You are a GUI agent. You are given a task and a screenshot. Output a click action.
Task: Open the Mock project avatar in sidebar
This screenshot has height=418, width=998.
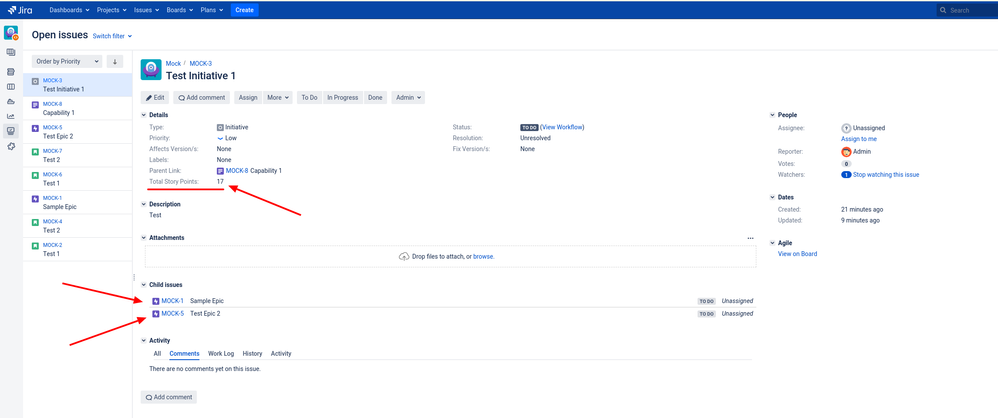pos(11,32)
